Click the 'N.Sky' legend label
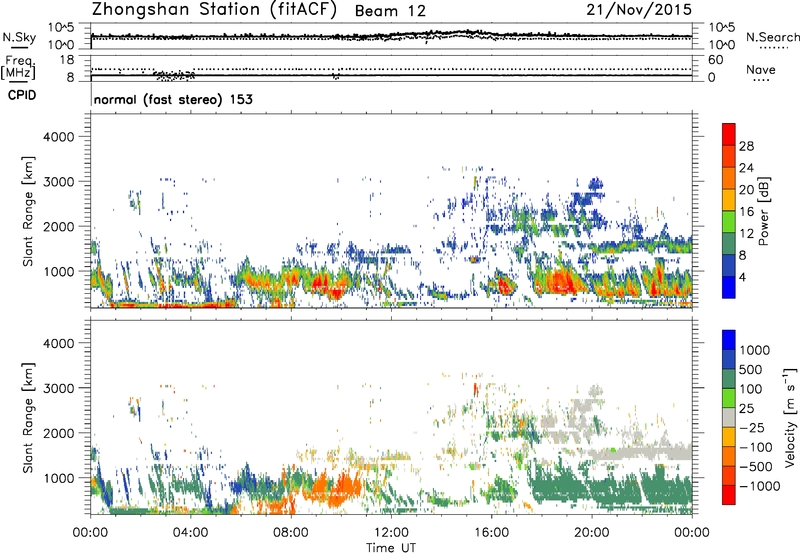The width and height of the screenshot is (800, 554). (19, 37)
